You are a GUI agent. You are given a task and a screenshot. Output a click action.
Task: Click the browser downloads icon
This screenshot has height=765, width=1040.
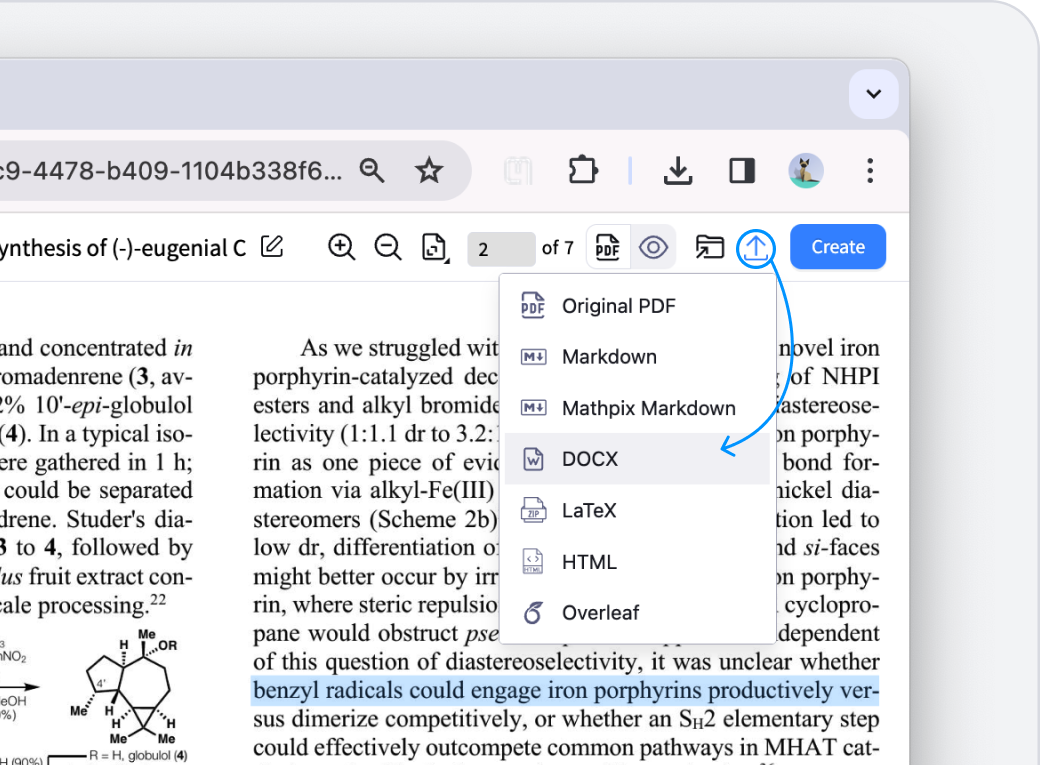click(678, 170)
